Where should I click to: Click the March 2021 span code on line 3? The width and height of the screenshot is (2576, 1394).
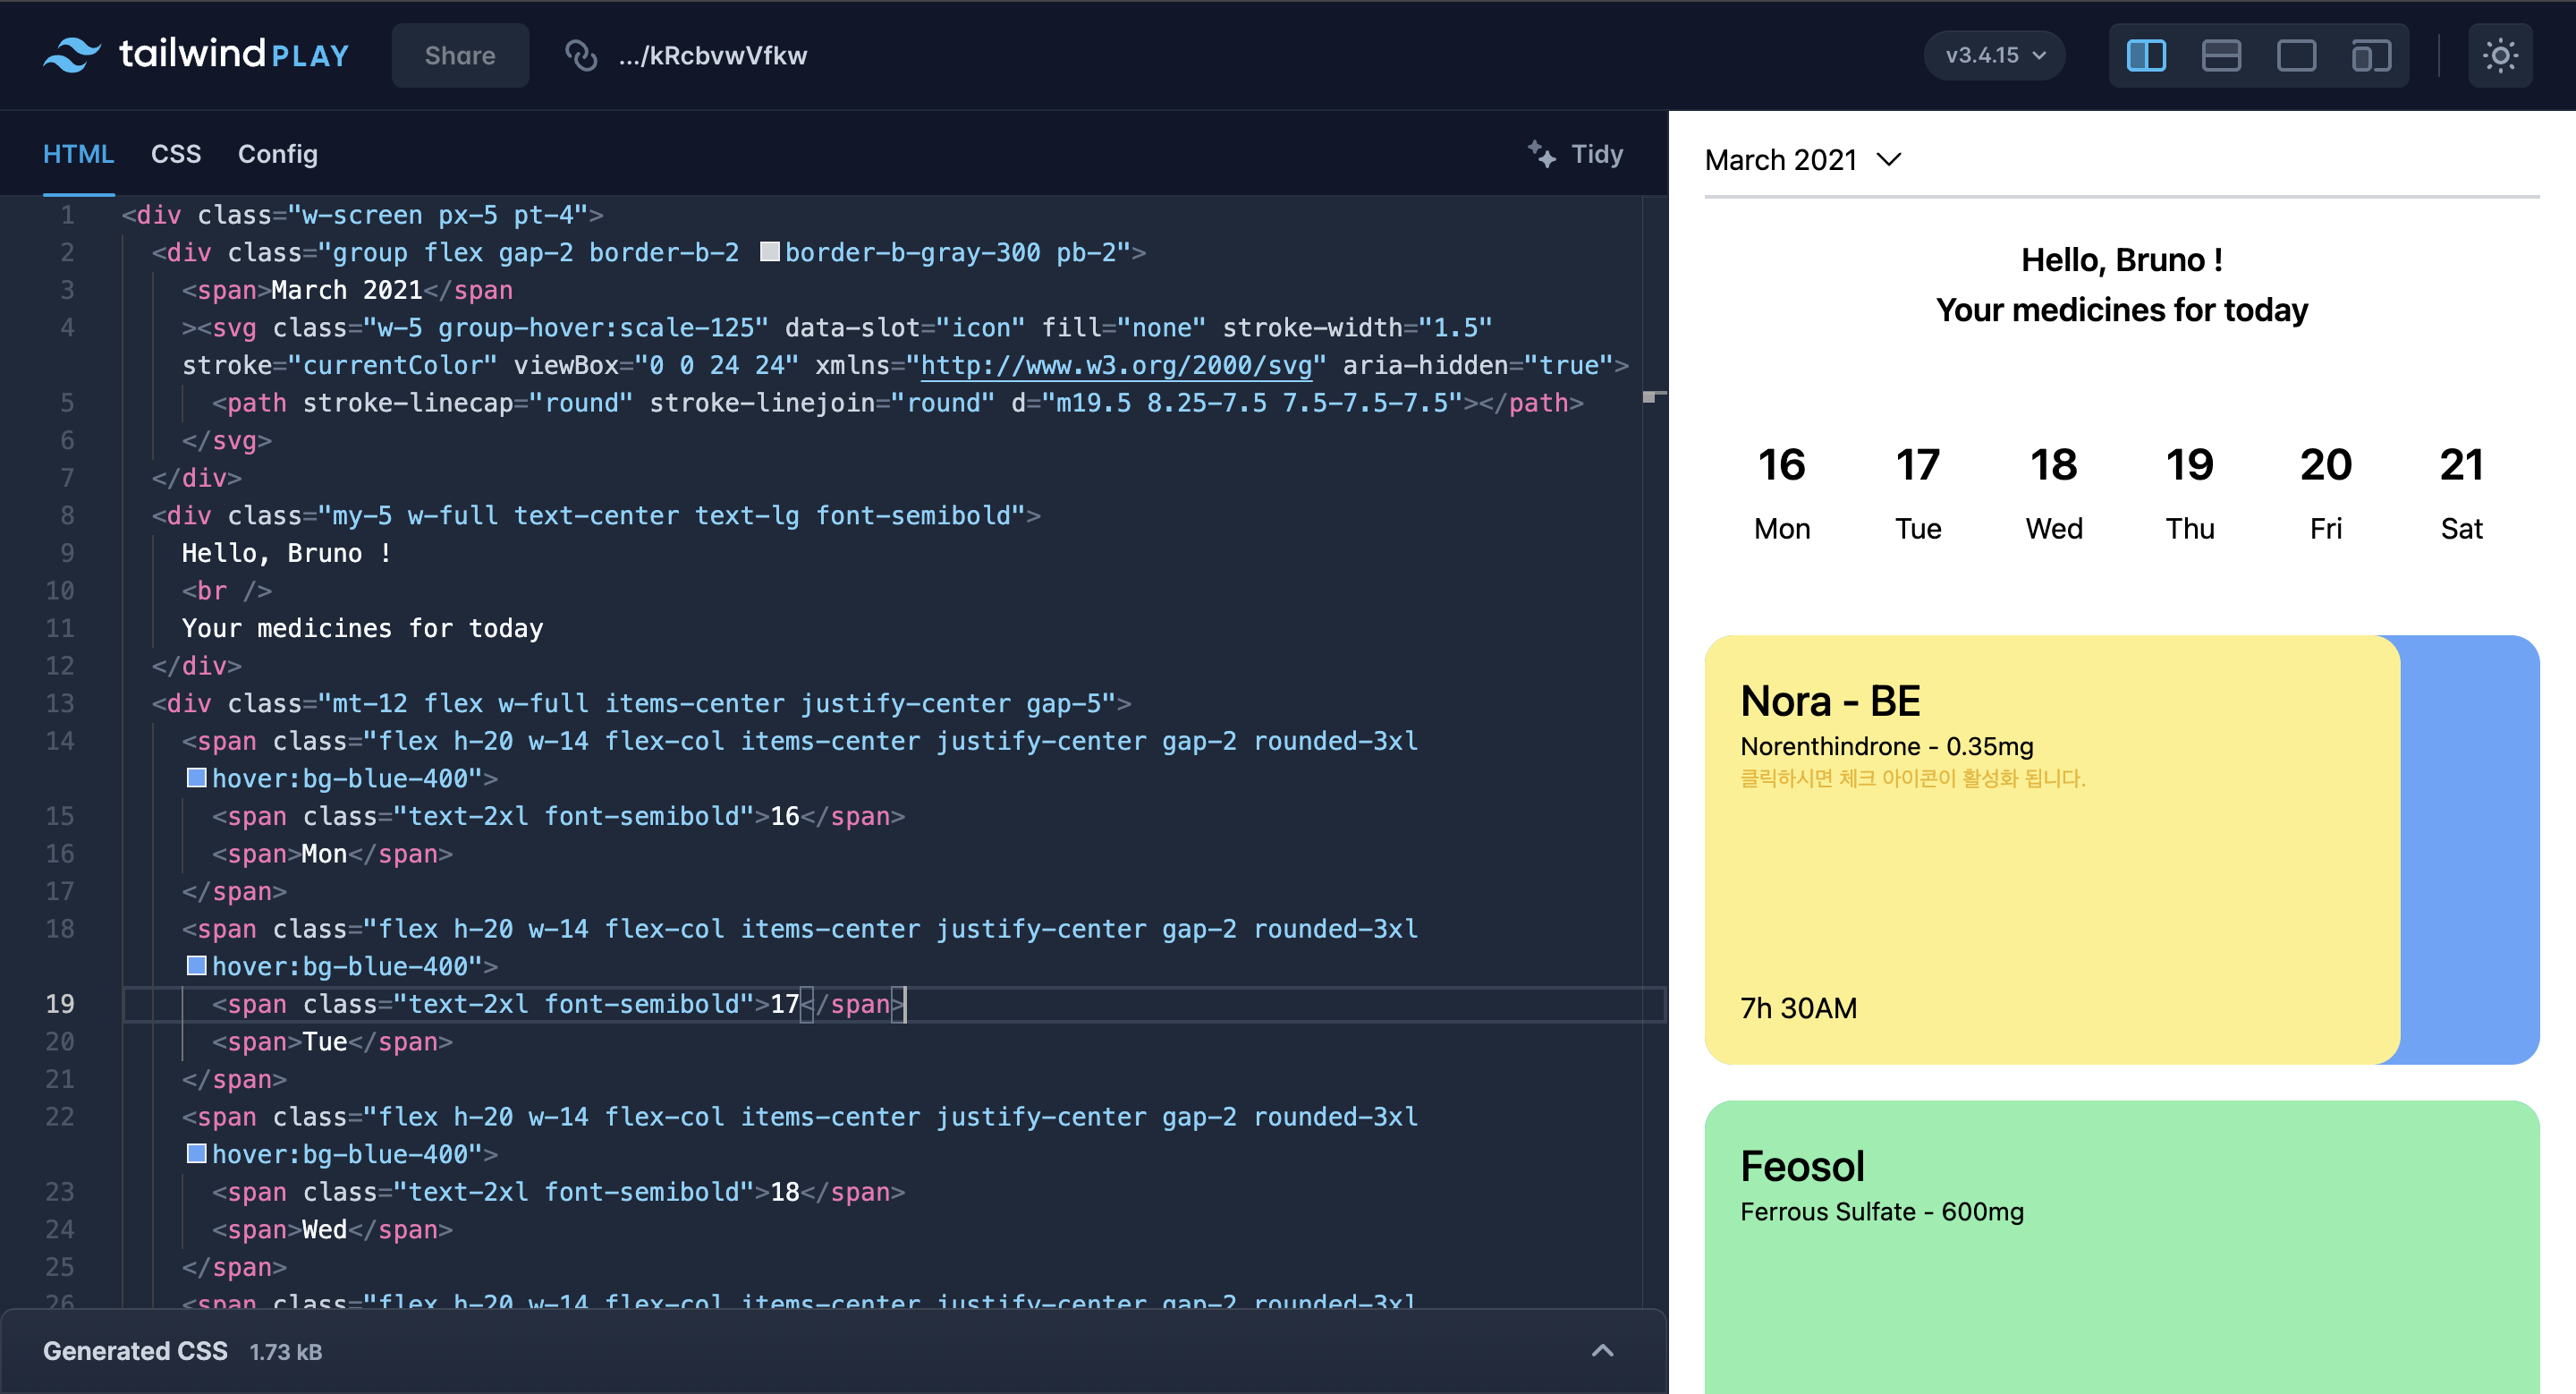pos(347,290)
